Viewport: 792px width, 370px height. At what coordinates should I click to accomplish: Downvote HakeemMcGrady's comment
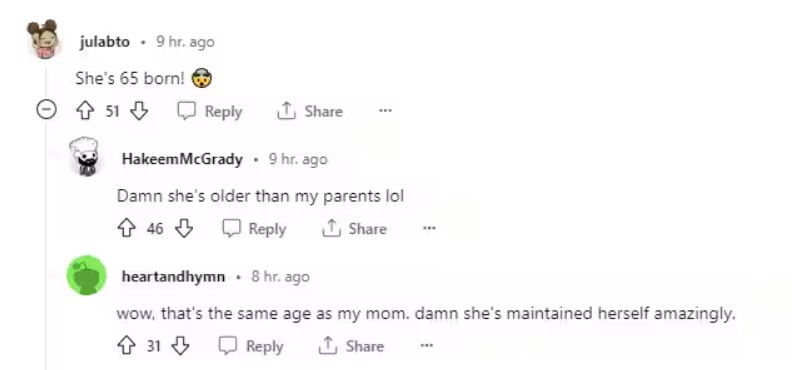tap(184, 229)
